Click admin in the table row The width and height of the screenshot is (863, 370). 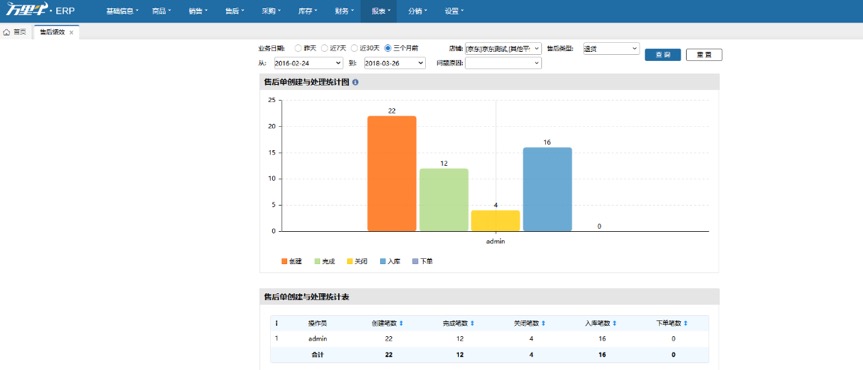[x=318, y=339]
